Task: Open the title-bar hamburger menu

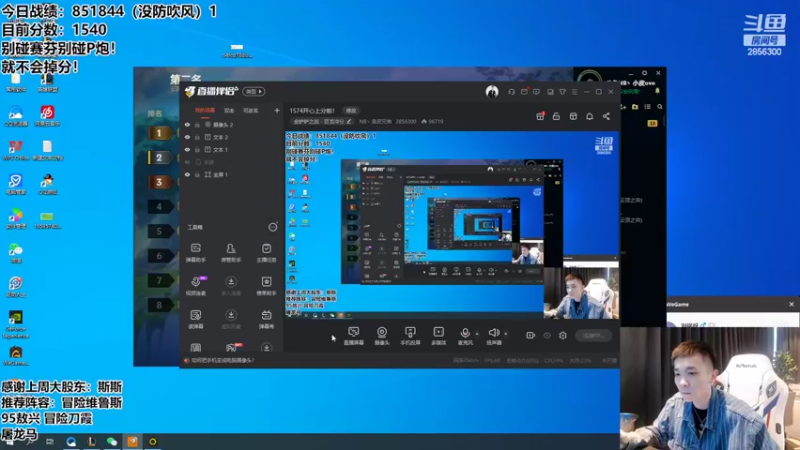Action: (x=574, y=92)
